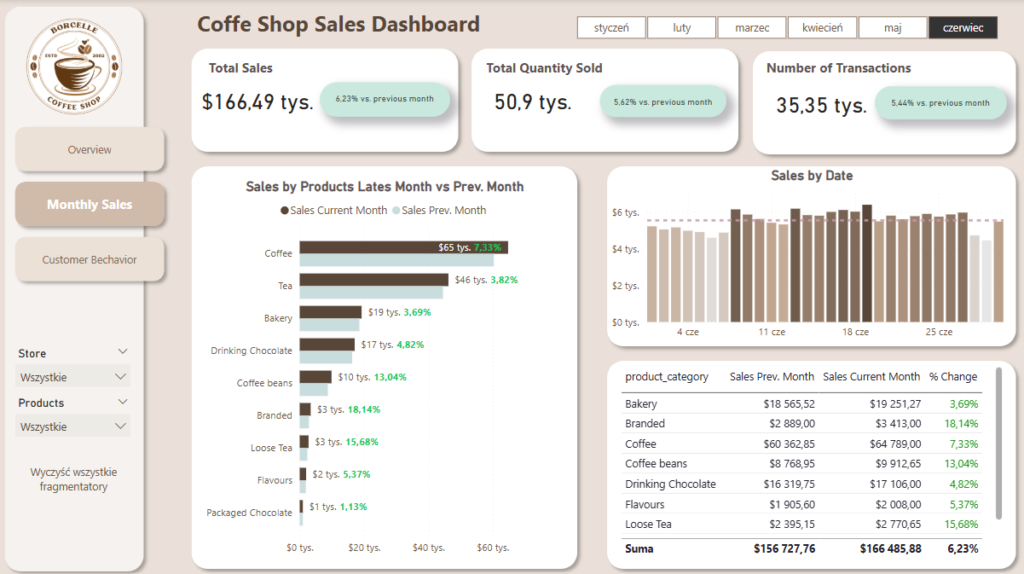Sort table by % Change column header

(952, 377)
